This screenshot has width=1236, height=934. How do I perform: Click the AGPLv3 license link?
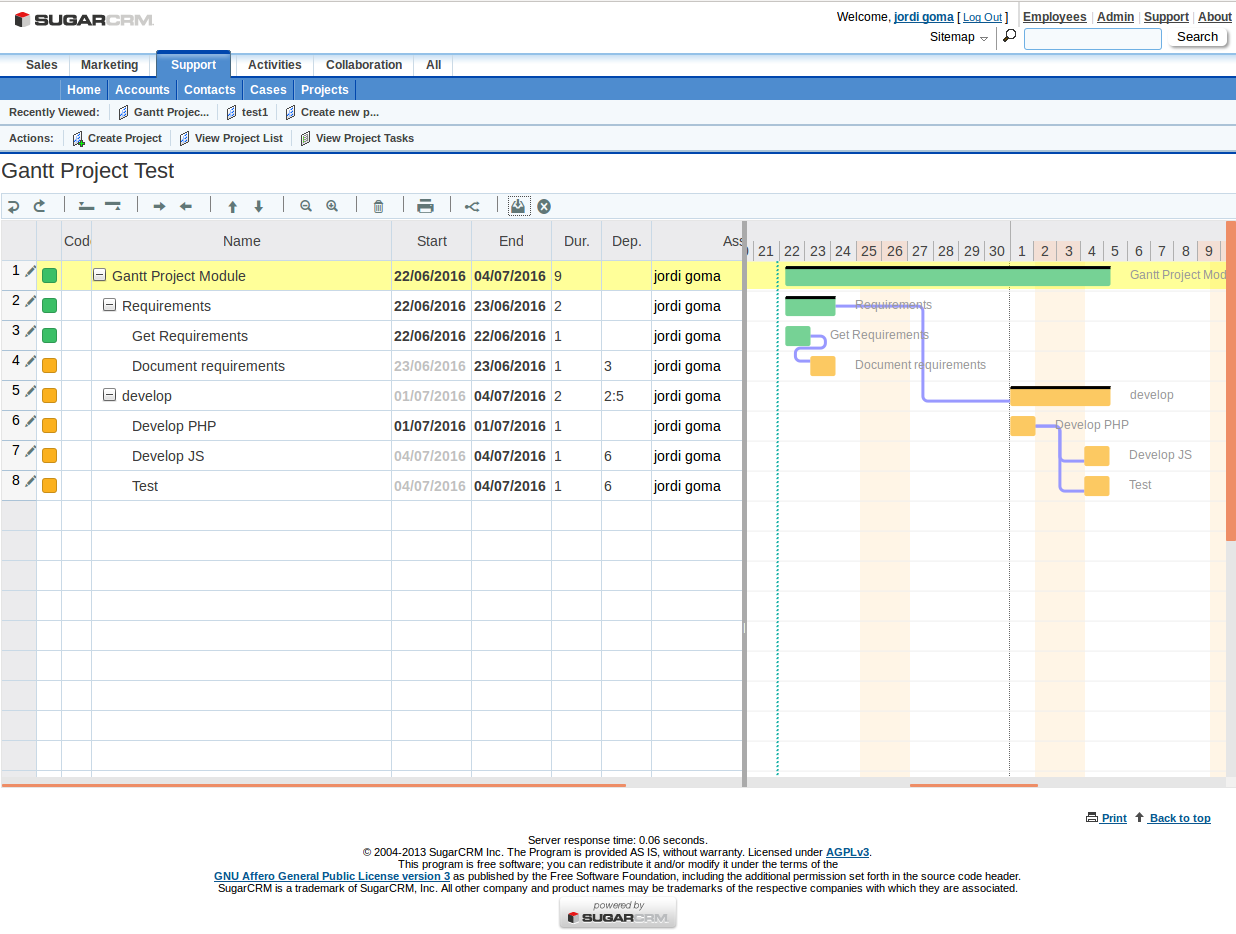[x=847, y=852]
